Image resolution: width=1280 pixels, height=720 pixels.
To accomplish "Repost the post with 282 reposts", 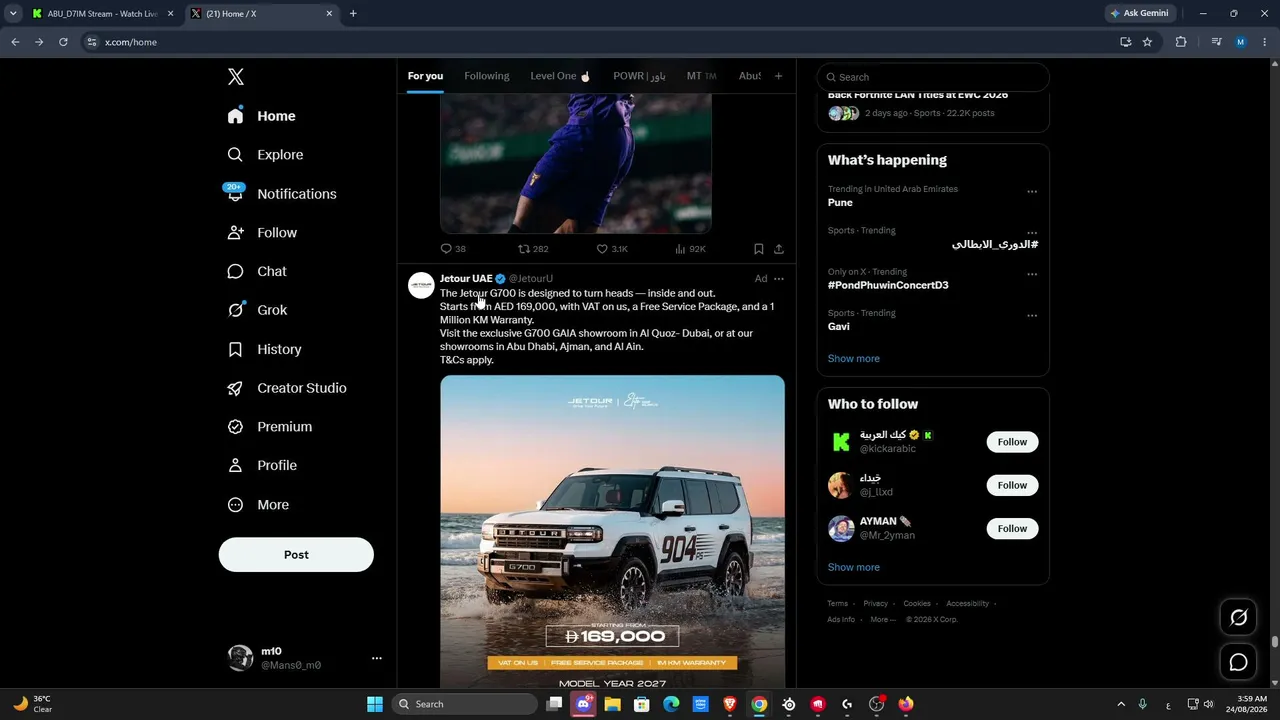I will tap(533, 249).
